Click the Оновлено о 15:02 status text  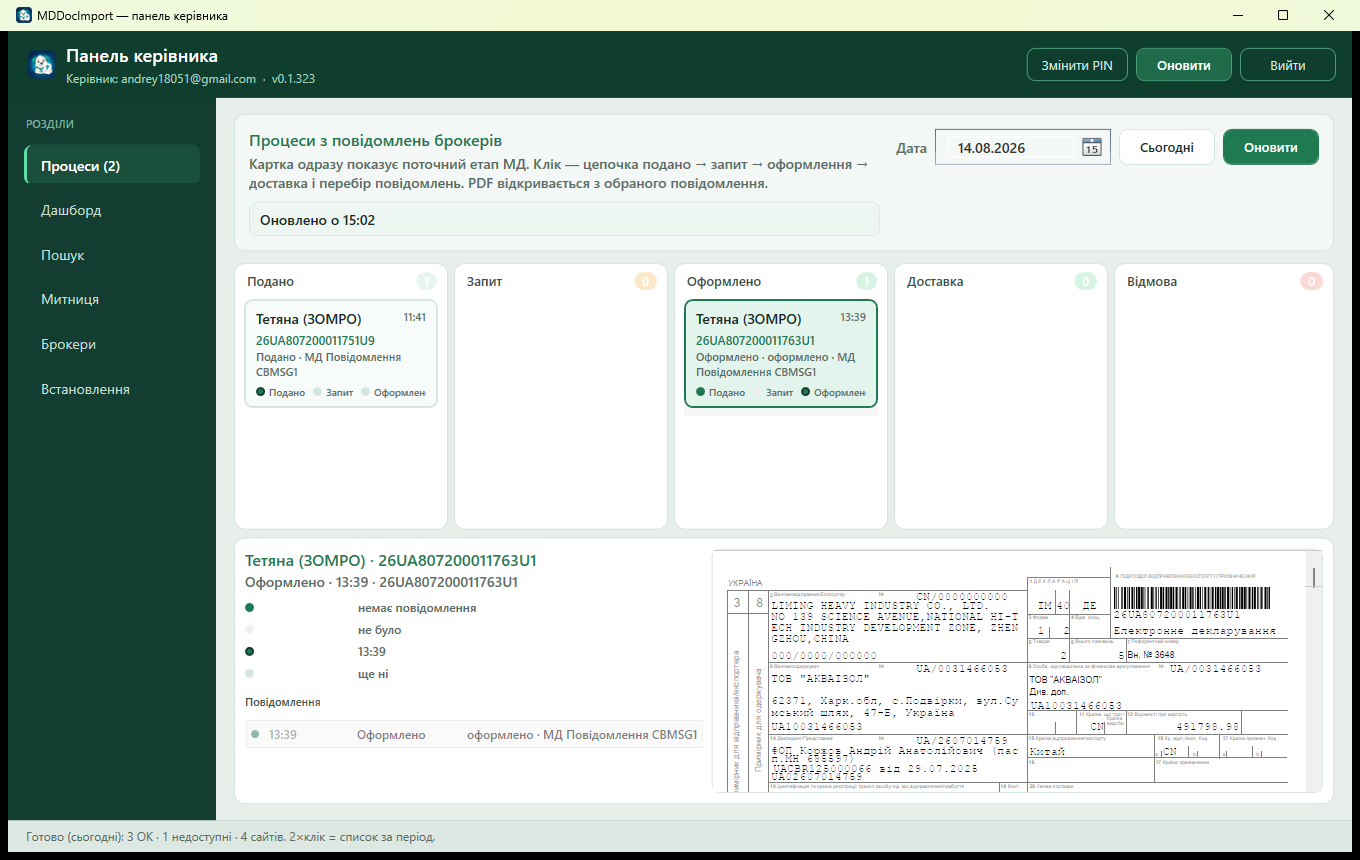pos(317,219)
